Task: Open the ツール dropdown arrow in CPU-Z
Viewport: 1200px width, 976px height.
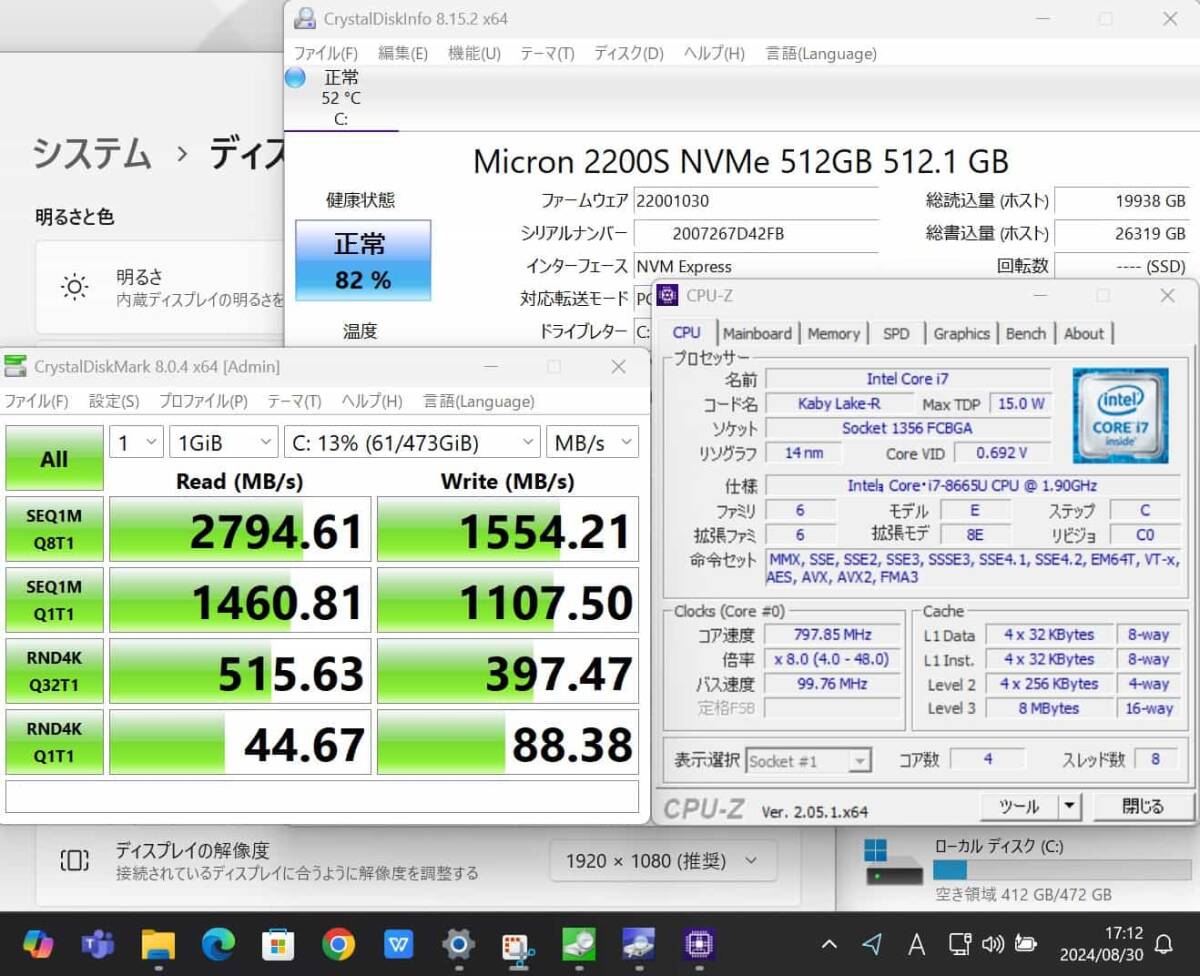Action: [x=1070, y=806]
